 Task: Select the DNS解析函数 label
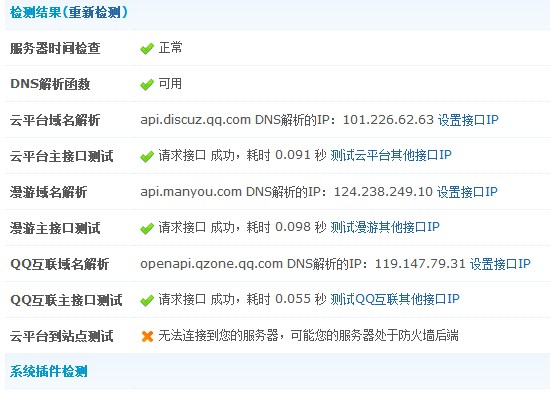(50, 84)
